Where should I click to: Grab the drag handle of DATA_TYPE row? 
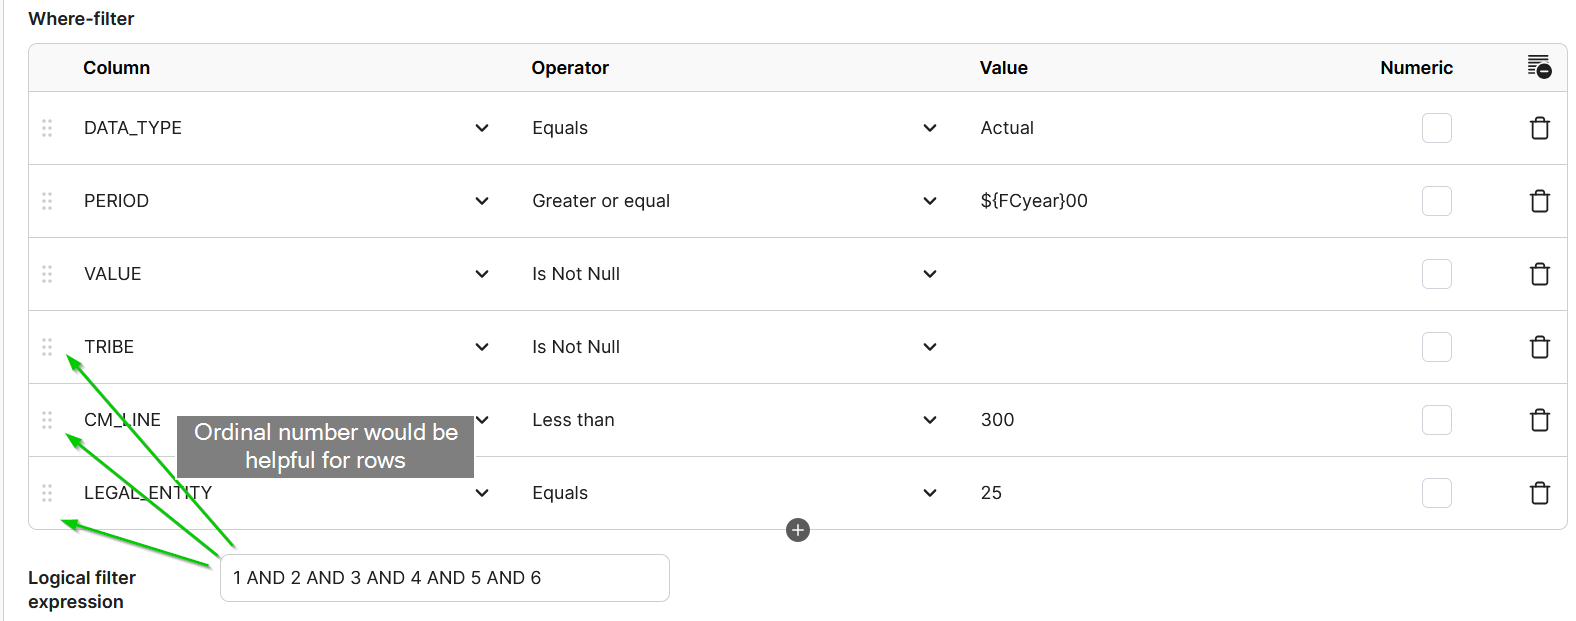pyautogui.click(x=47, y=128)
